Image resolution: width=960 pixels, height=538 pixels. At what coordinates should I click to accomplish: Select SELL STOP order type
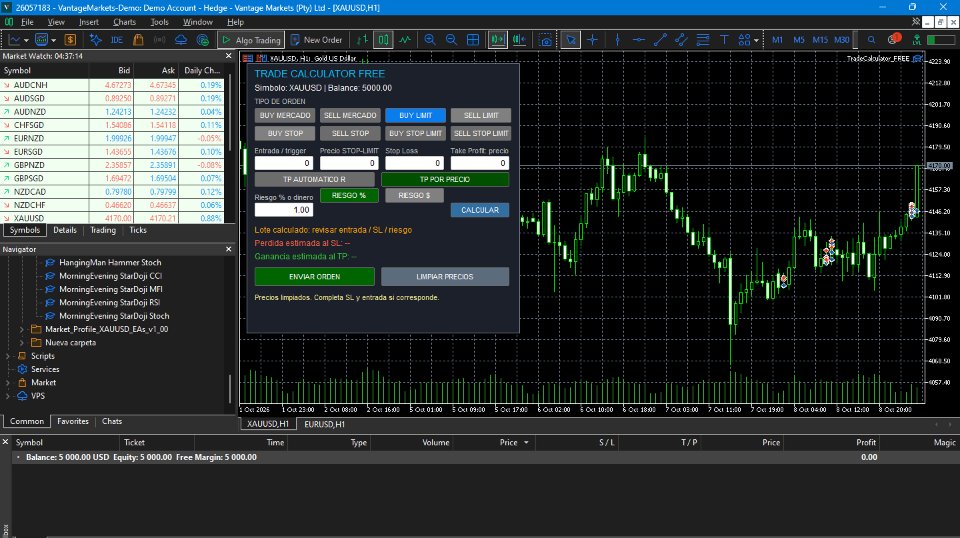[350, 133]
